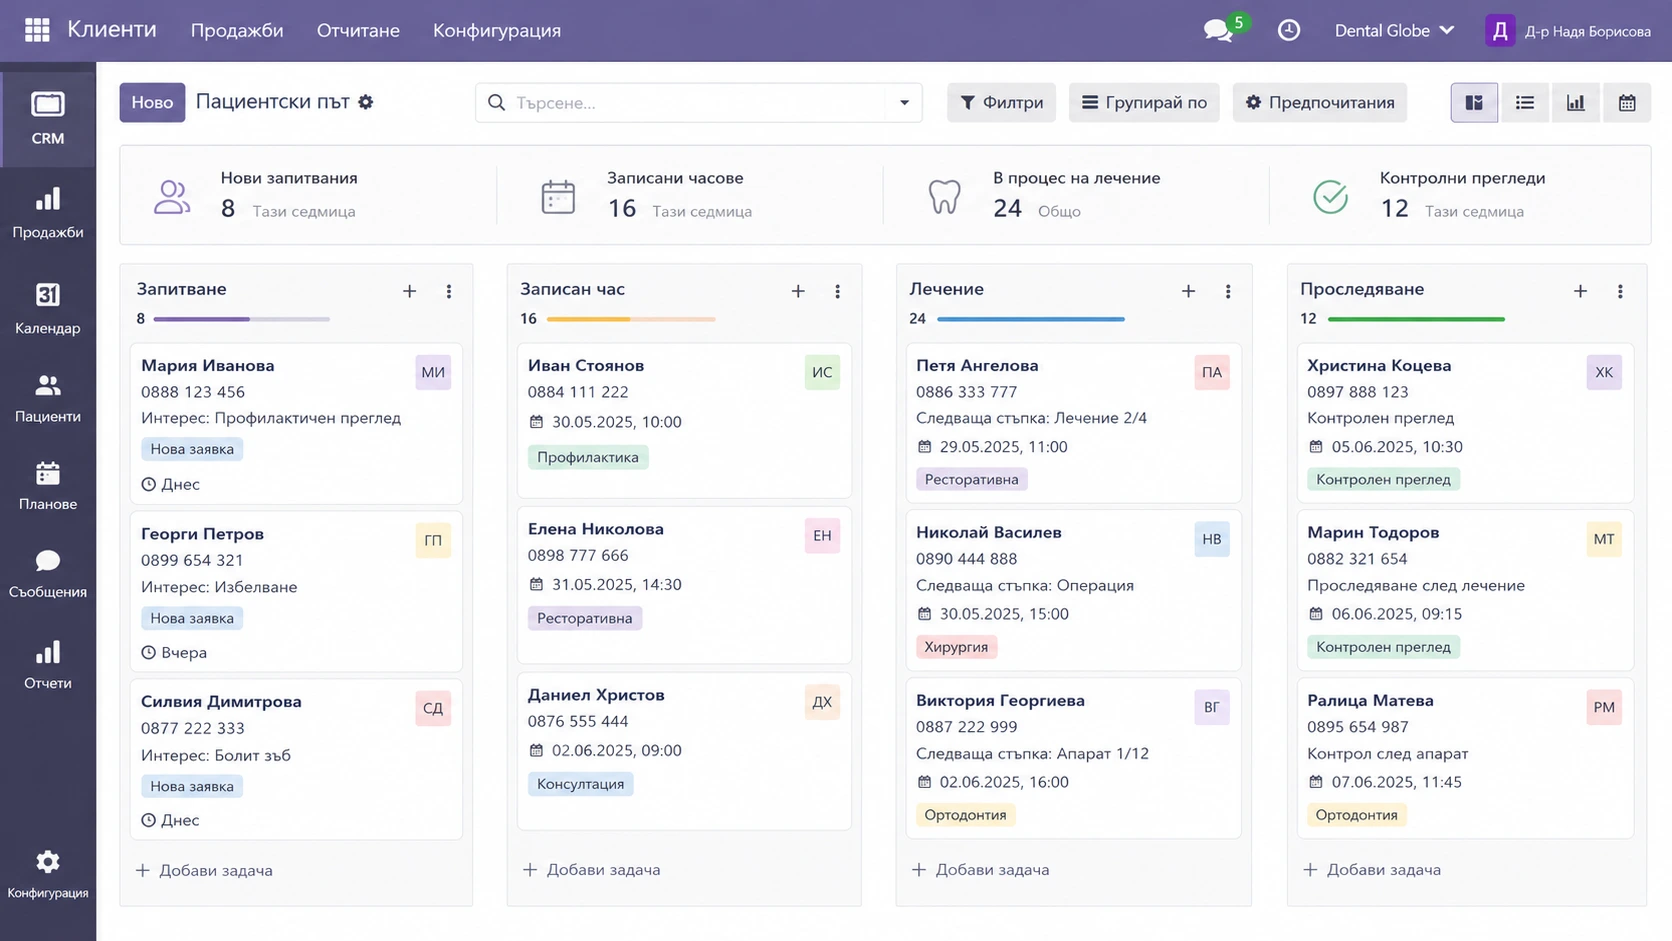The height and width of the screenshot is (941, 1672).
Task: Switch to graph view
Action: [1576, 102]
